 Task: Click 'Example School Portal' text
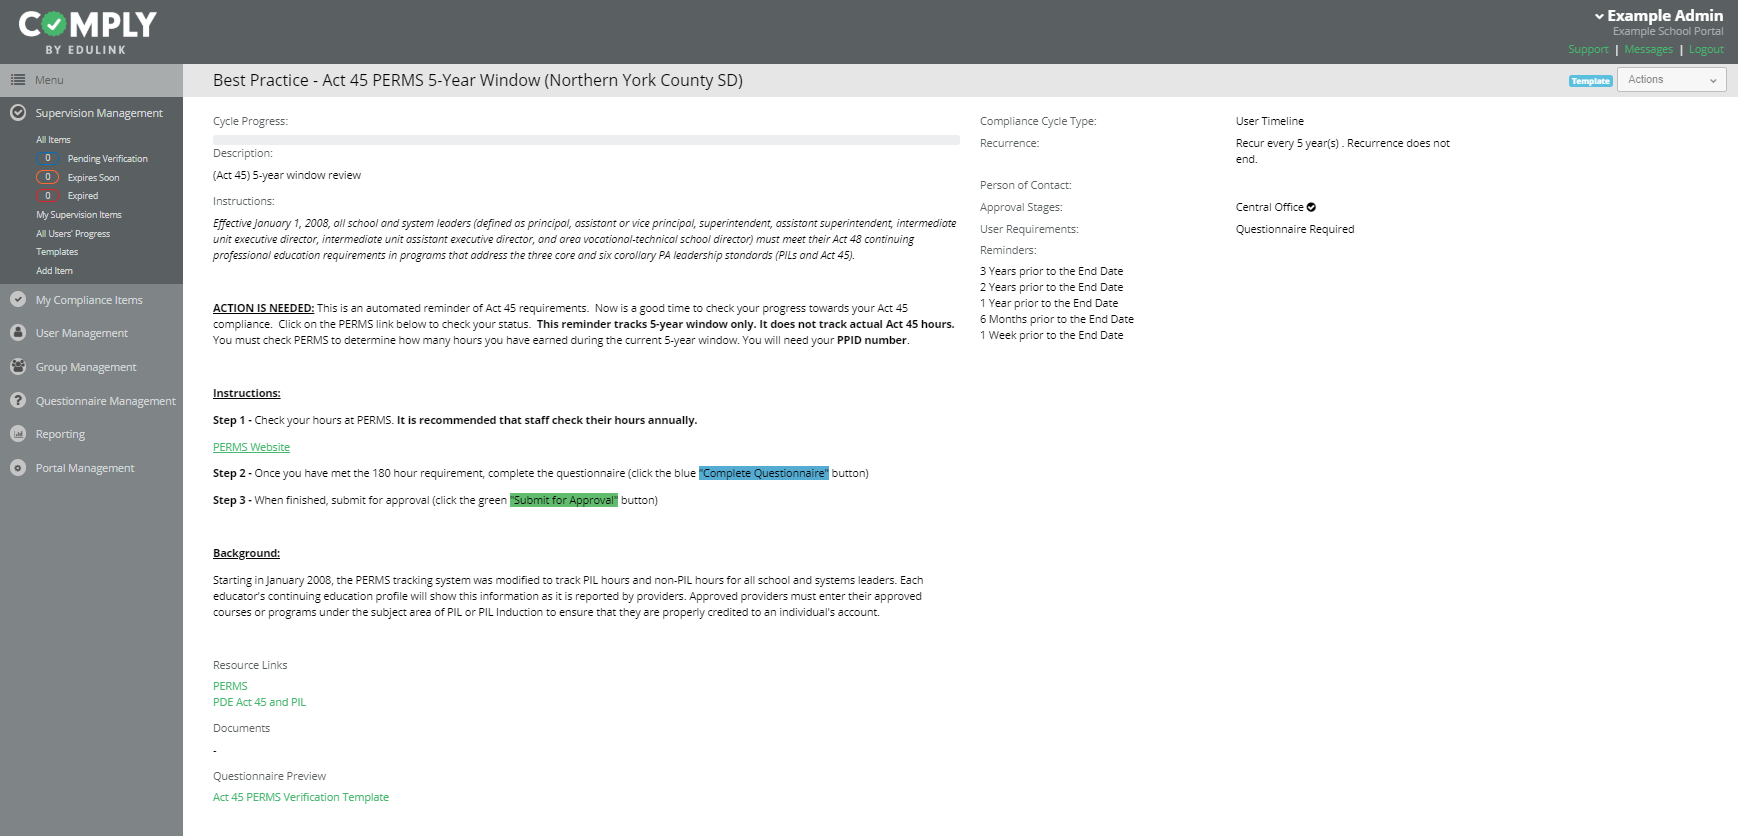(1668, 31)
